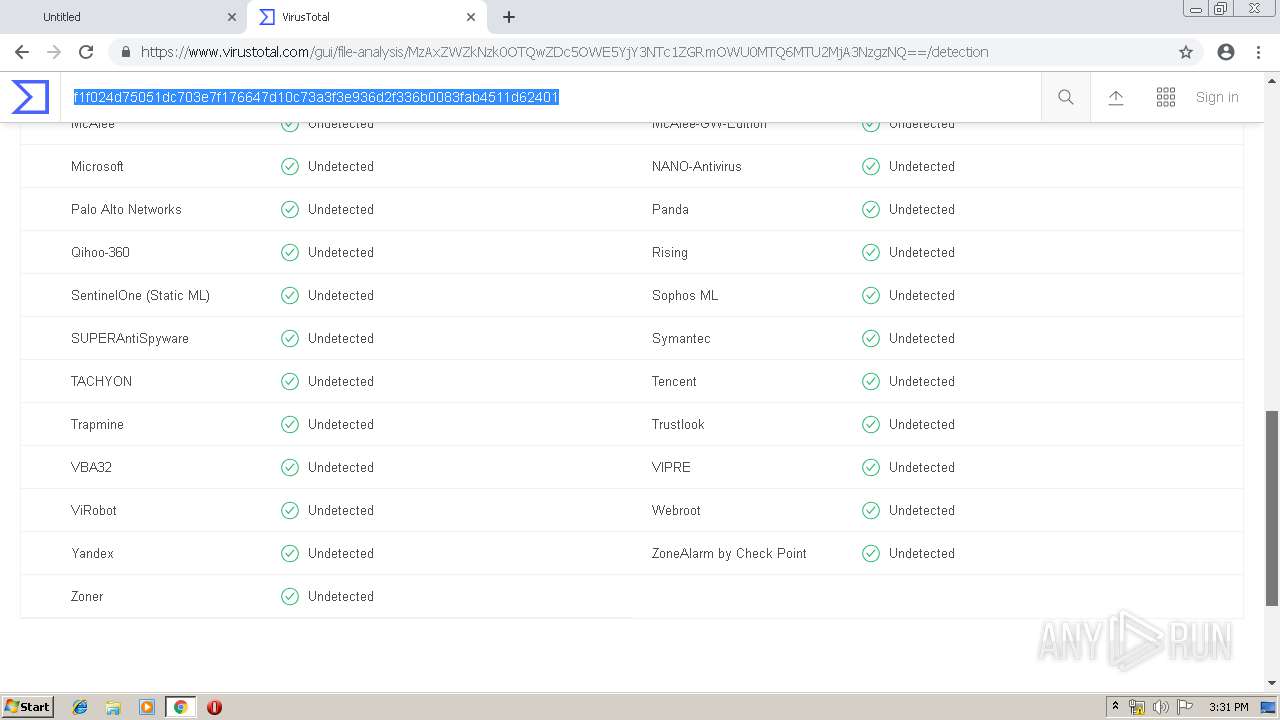Go back with browser back arrow
The image size is (1280, 720).
coord(22,52)
